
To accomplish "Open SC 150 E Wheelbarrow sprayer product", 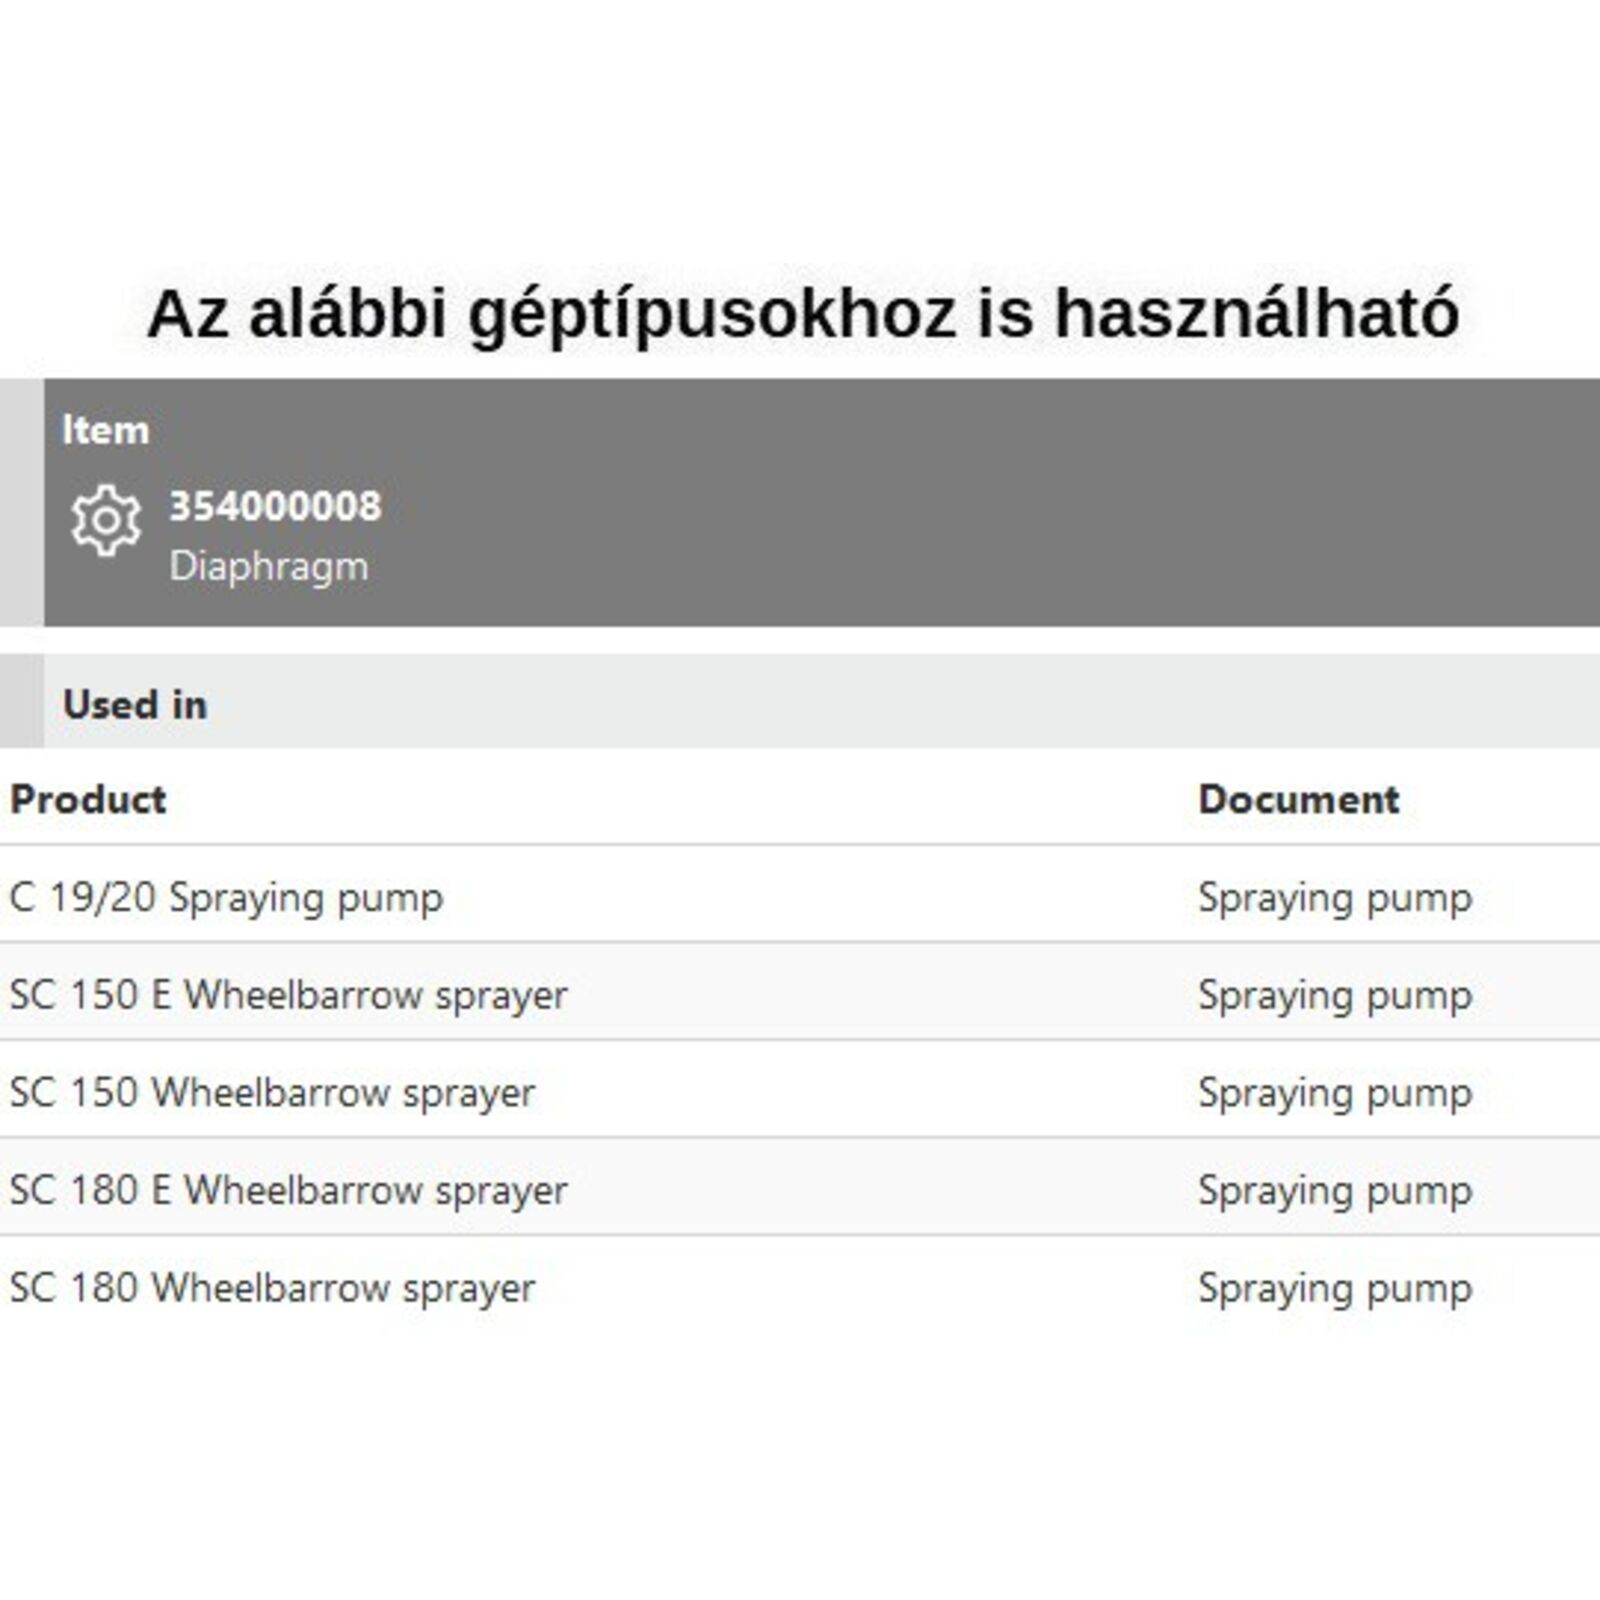I will pos(288,995).
